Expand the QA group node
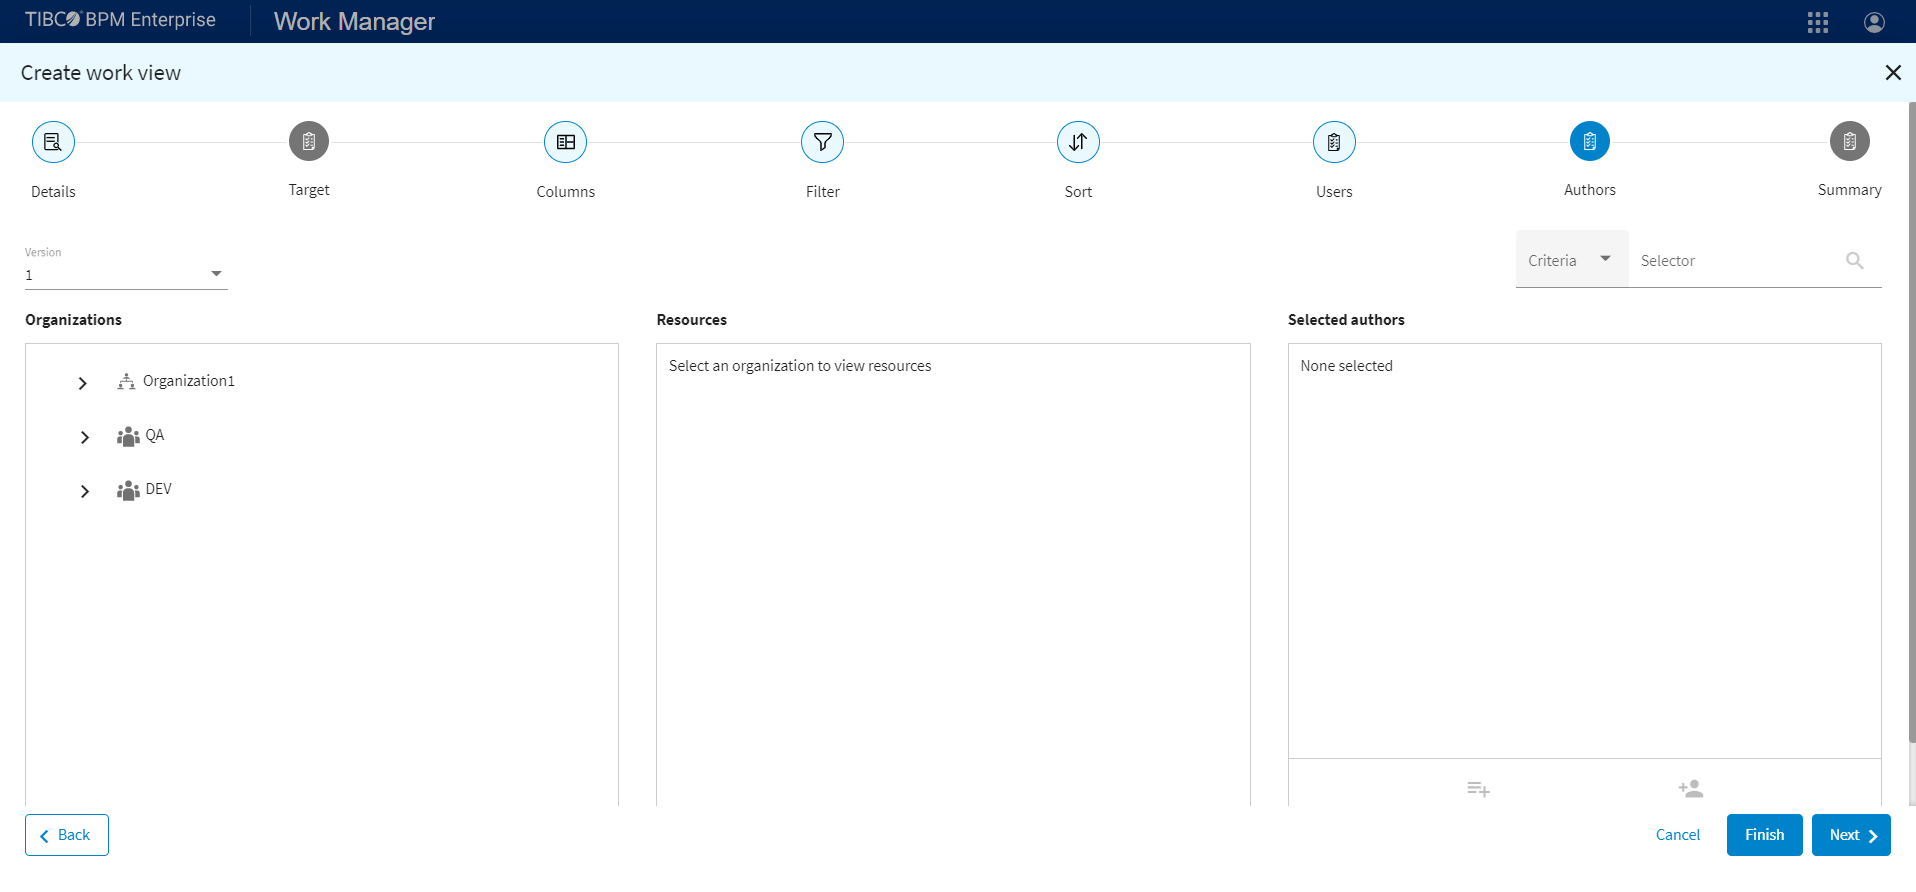Viewport: 1916px width, 892px height. [85, 437]
